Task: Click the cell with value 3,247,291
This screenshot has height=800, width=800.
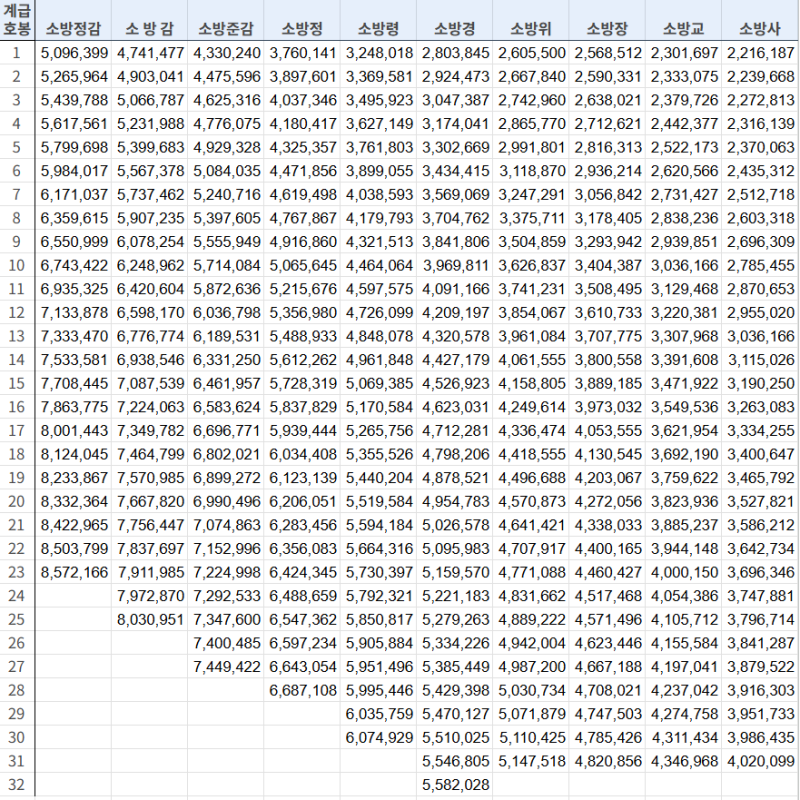Action: (x=531, y=194)
